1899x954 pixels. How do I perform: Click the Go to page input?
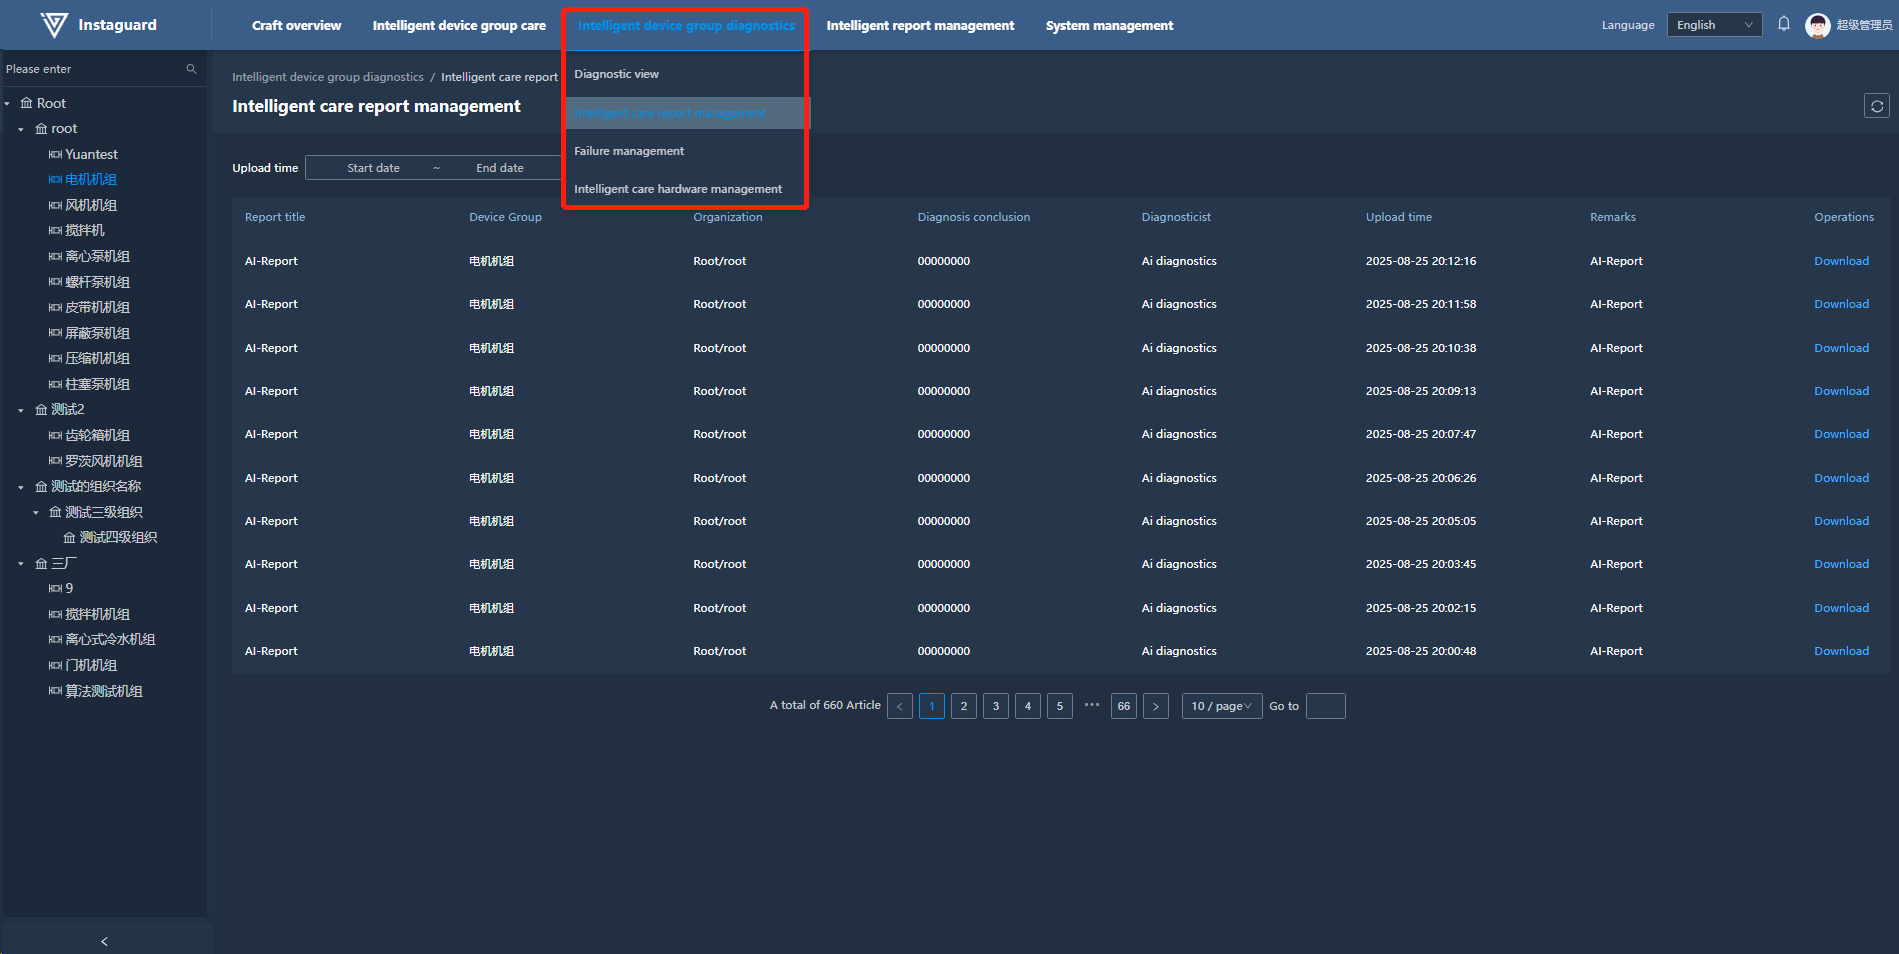tap(1325, 706)
